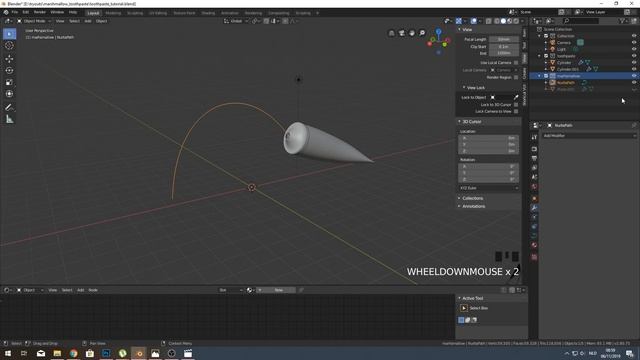This screenshot has width=640, height=360.
Task: Toggle Lock to 3D Cursor checkbox
Action: coord(516,104)
